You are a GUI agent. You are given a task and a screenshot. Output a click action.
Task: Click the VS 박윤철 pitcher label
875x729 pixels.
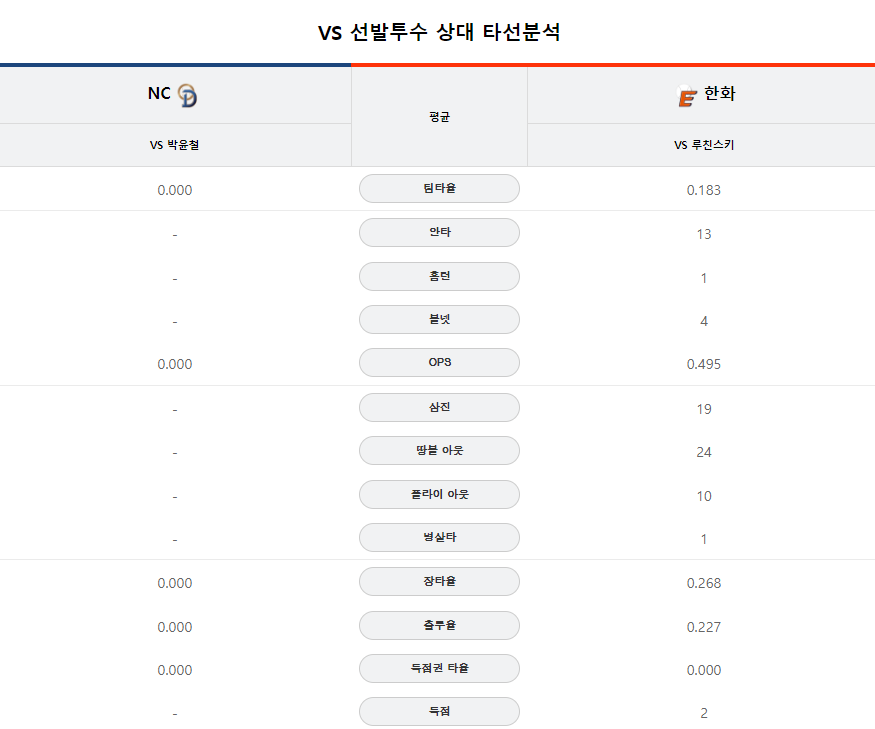pyautogui.click(x=174, y=145)
